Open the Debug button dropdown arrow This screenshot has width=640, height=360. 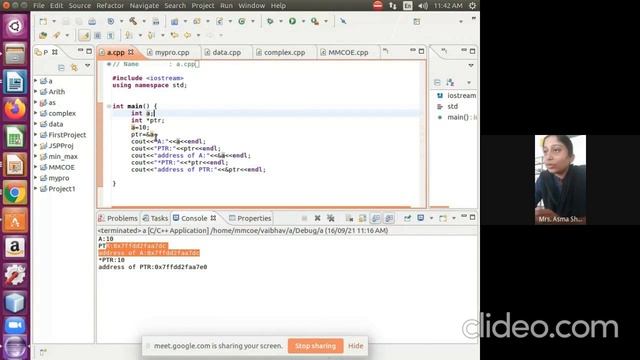[281, 21]
